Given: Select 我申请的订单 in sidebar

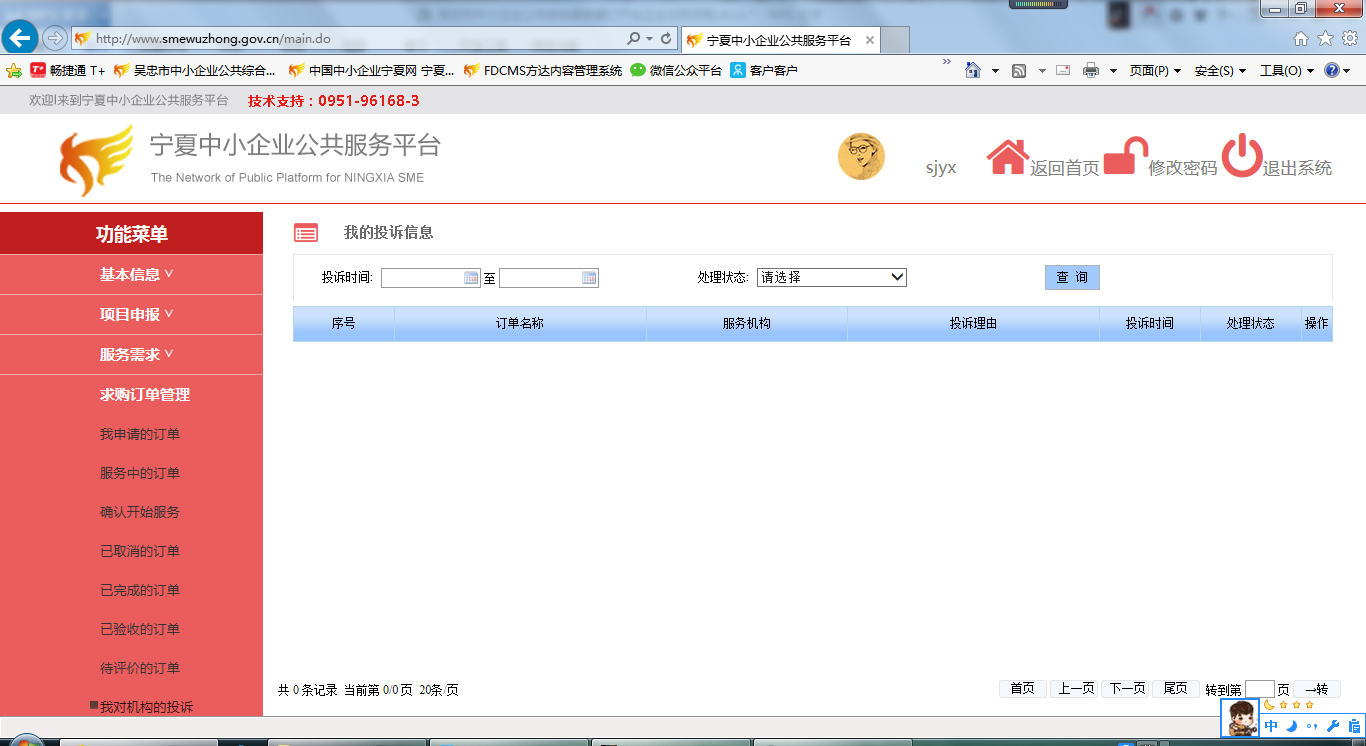Looking at the screenshot, I should point(140,434).
